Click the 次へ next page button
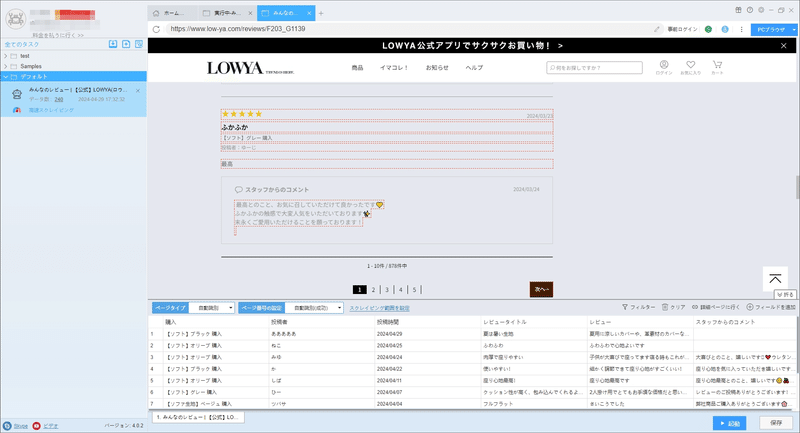The image size is (800, 433). point(541,290)
